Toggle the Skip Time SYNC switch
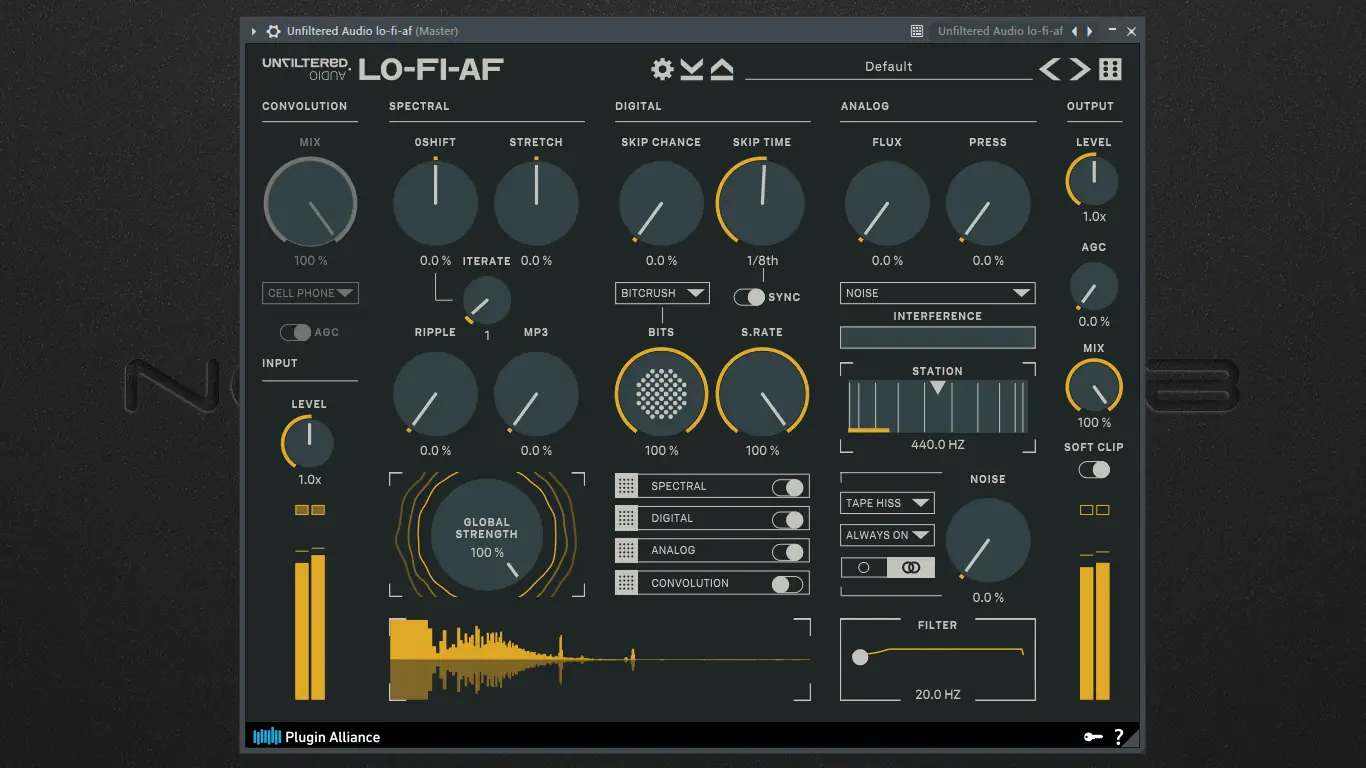 click(749, 297)
